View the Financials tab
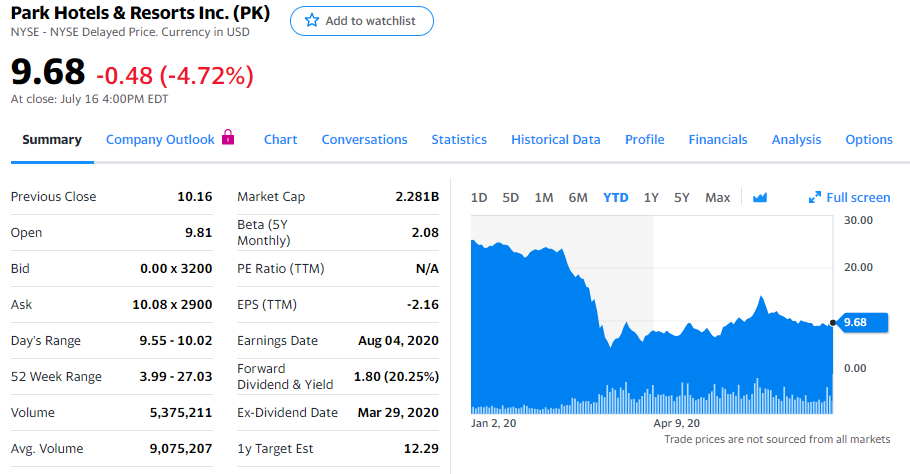 718,139
